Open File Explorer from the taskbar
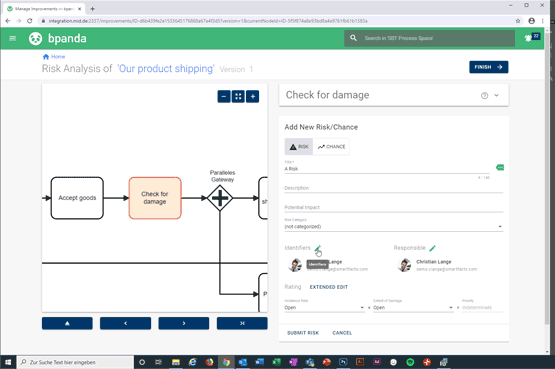Image resolution: width=555 pixels, height=369 pixels. (176, 362)
